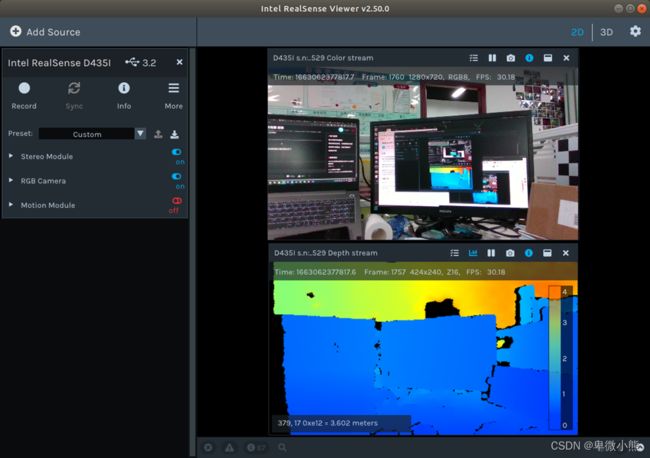
Task: Toggle Color stream info overlay
Action: coord(529,58)
